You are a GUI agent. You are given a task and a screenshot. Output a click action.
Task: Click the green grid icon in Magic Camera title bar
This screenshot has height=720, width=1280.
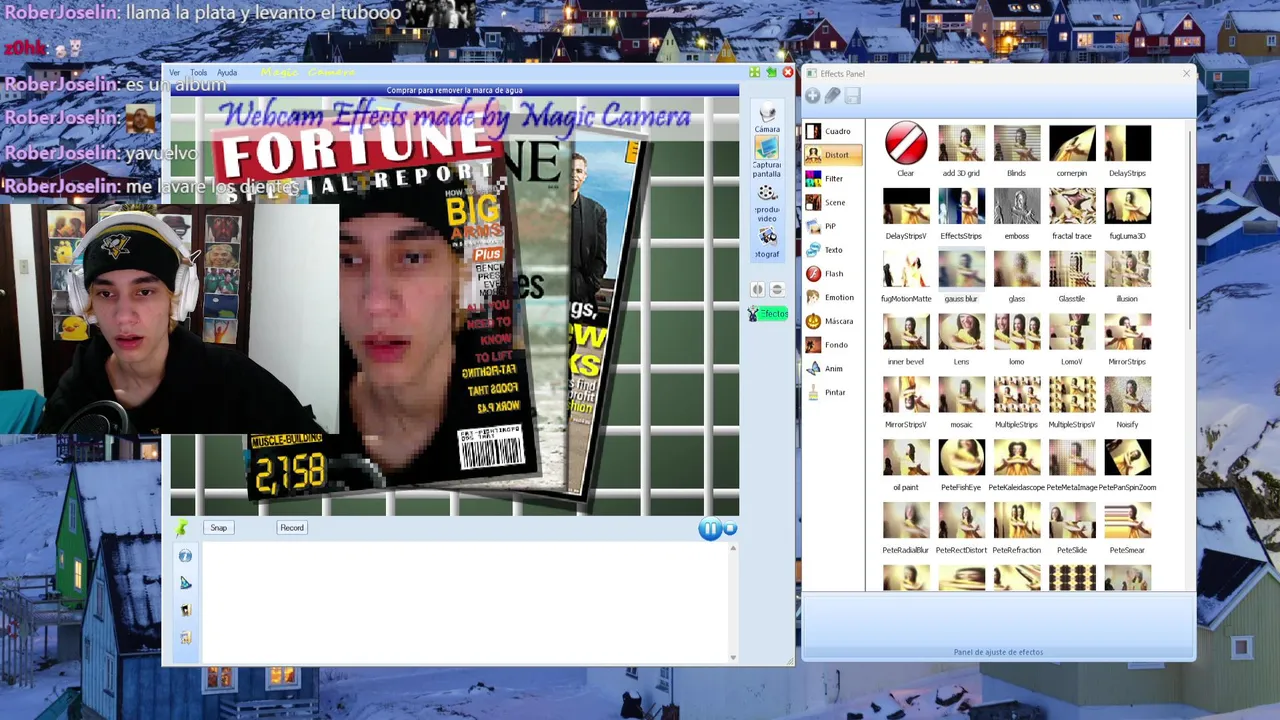pos(755,73)
